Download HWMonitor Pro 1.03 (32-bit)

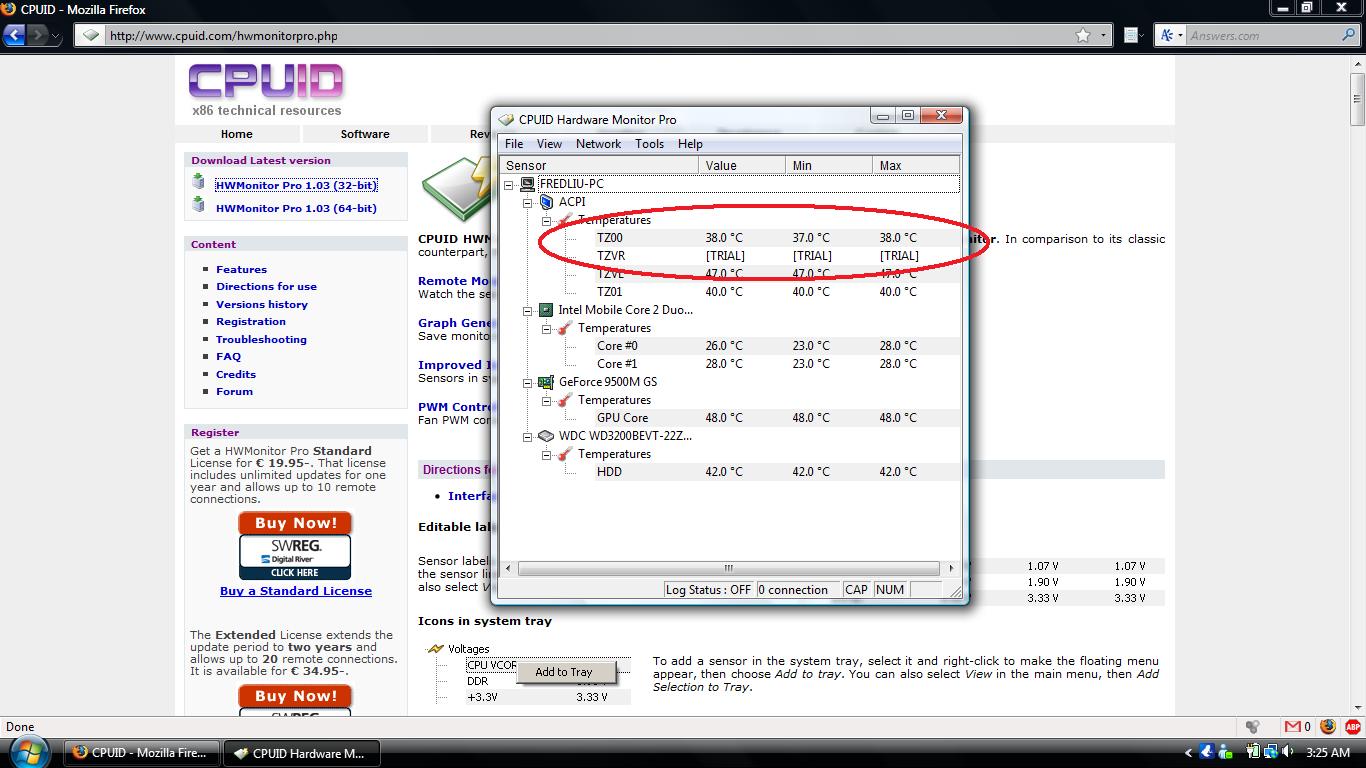coord(296,185)
